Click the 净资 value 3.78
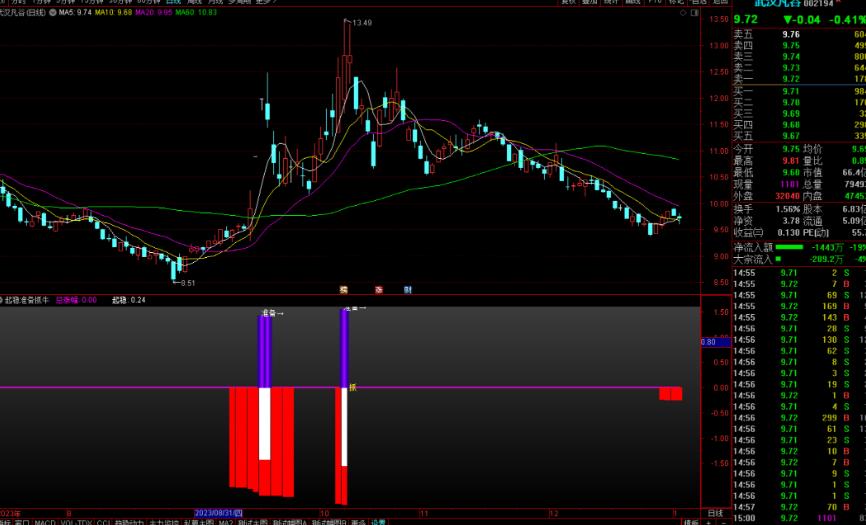The image size is (866, 525). (x=791, y=221)
